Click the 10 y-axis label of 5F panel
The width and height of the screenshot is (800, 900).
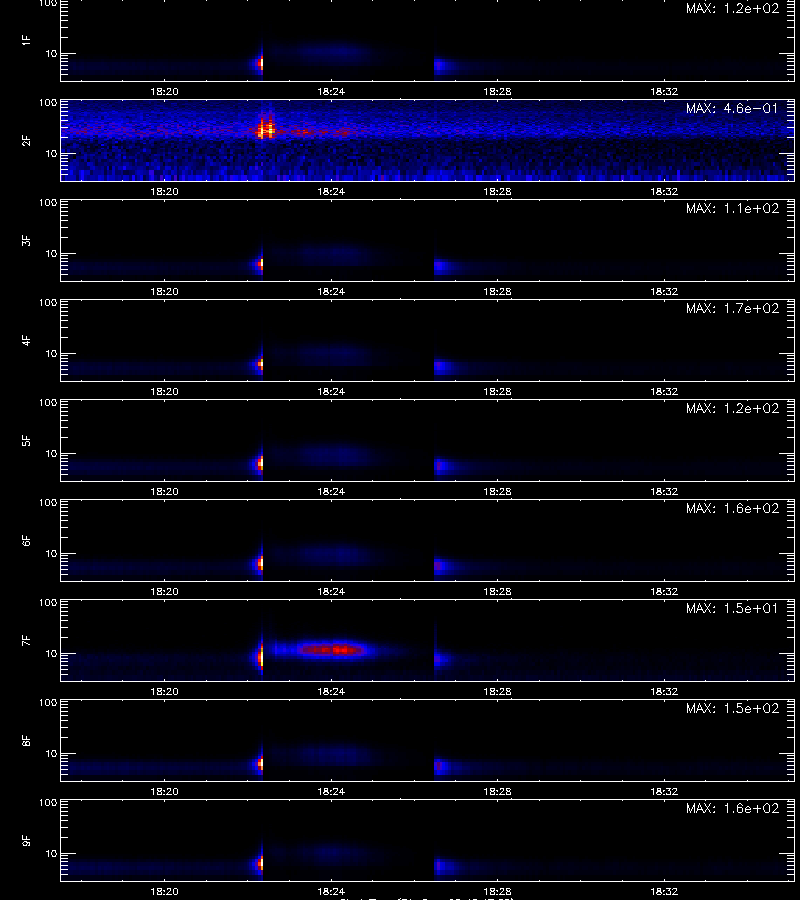coord(51,453)
